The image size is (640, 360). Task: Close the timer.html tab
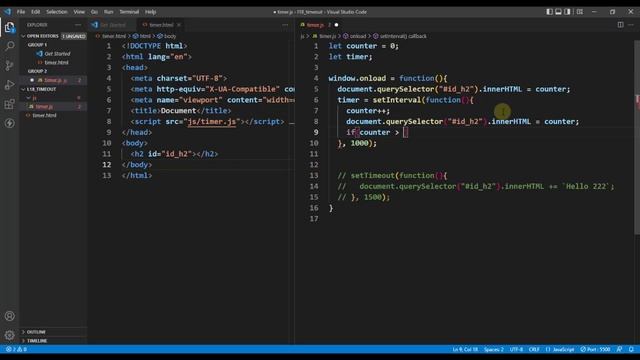point(179,25)
